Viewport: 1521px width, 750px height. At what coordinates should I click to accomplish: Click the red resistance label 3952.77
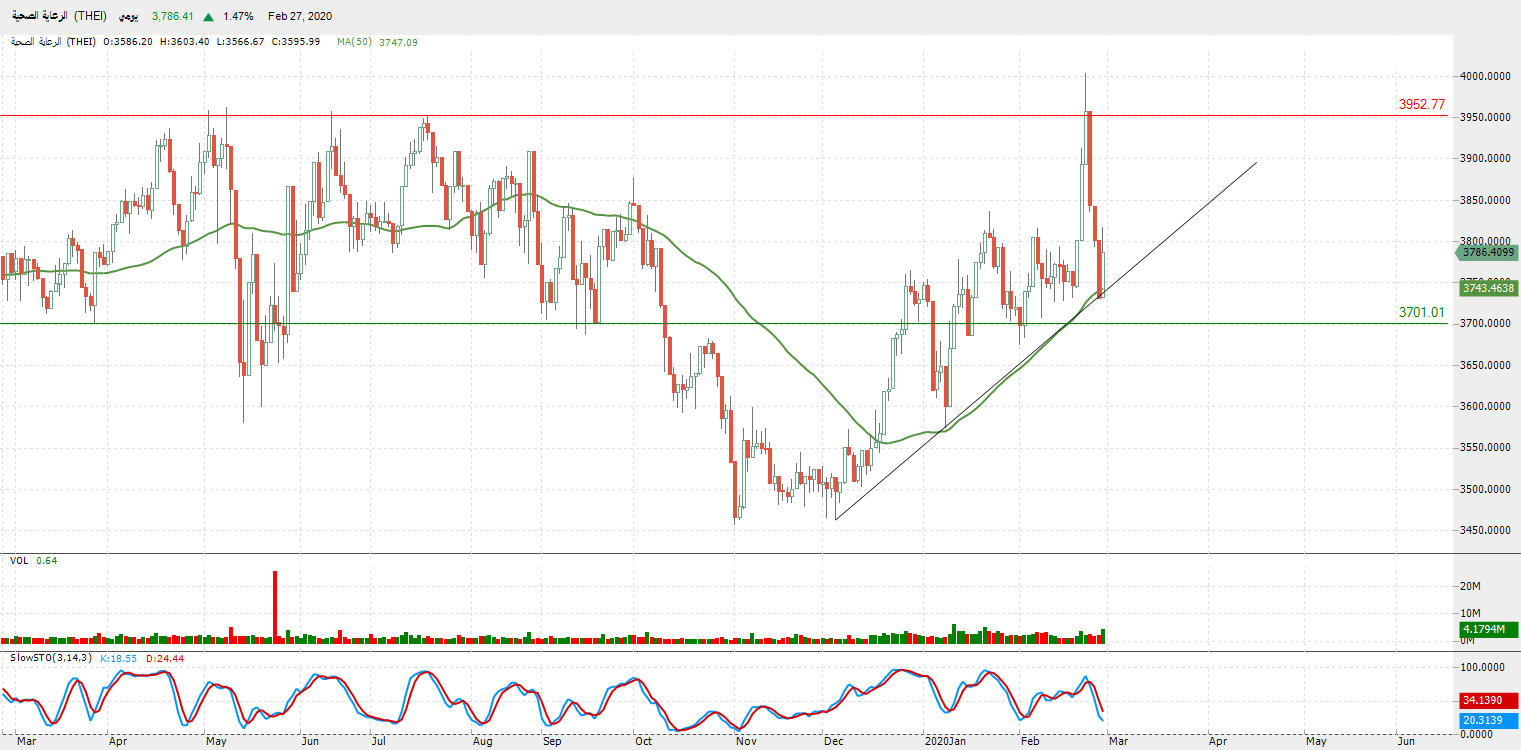(x=1422, y=104)
